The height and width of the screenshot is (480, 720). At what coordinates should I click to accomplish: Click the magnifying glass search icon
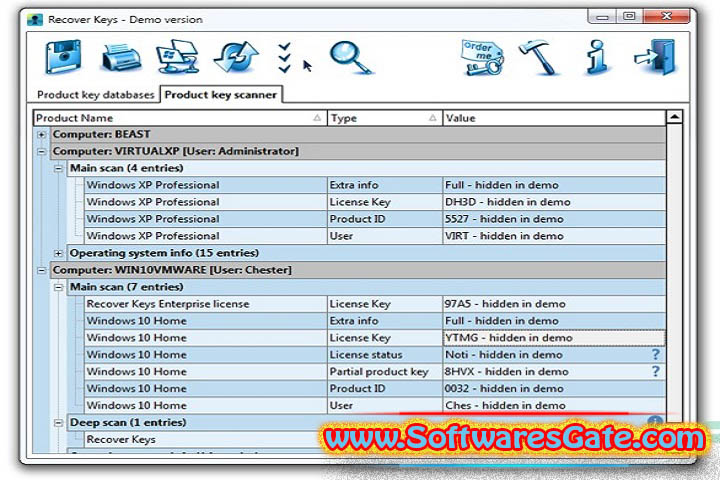coord(350,57)
